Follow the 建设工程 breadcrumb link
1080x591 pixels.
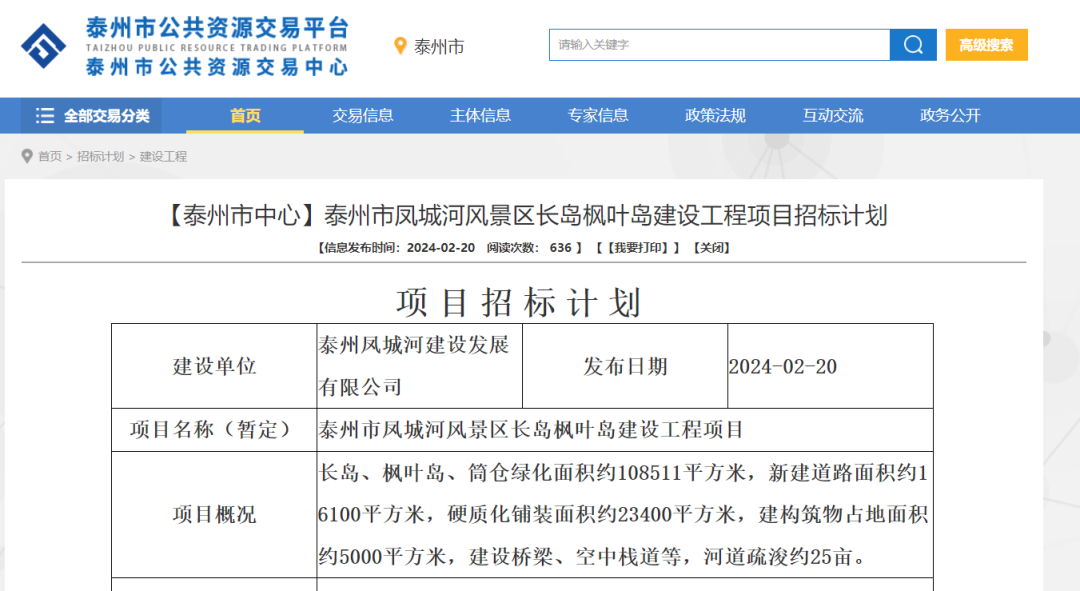[163, 157]
